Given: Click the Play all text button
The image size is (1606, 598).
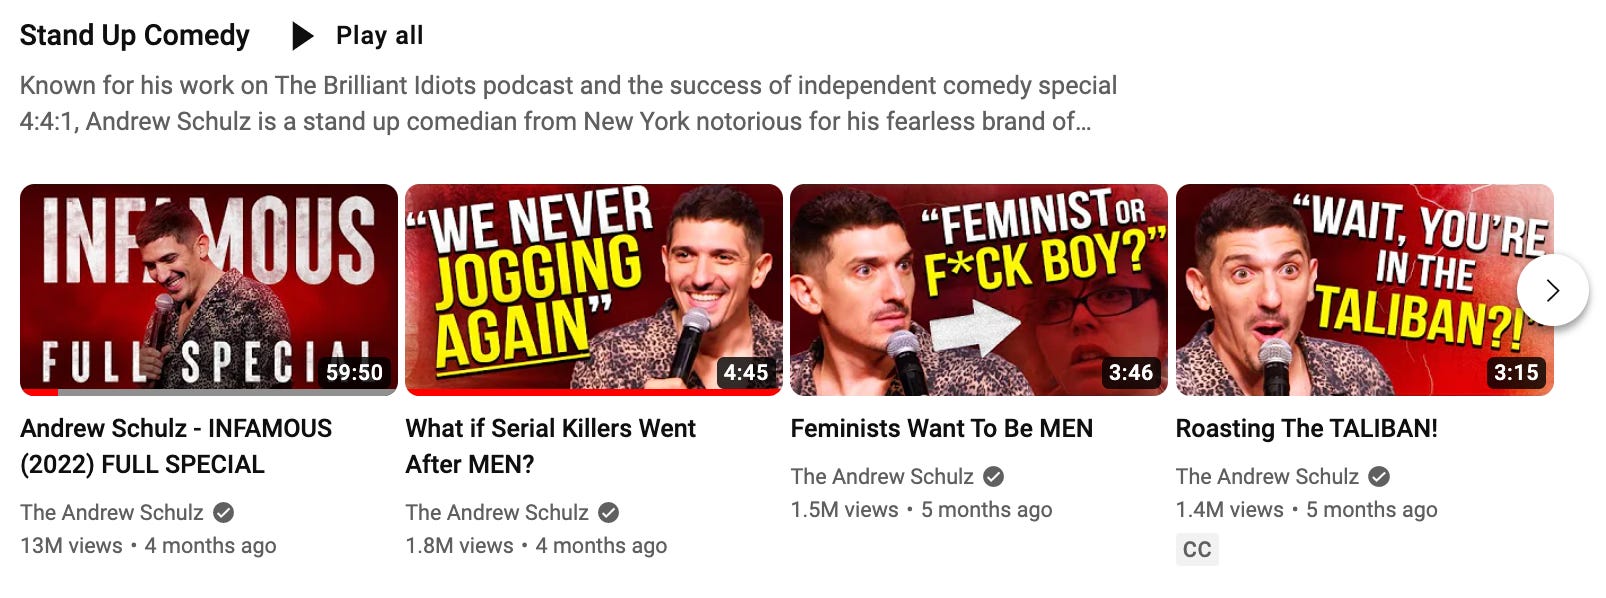Looking at the screenshot, I should (x=379, y=36).
